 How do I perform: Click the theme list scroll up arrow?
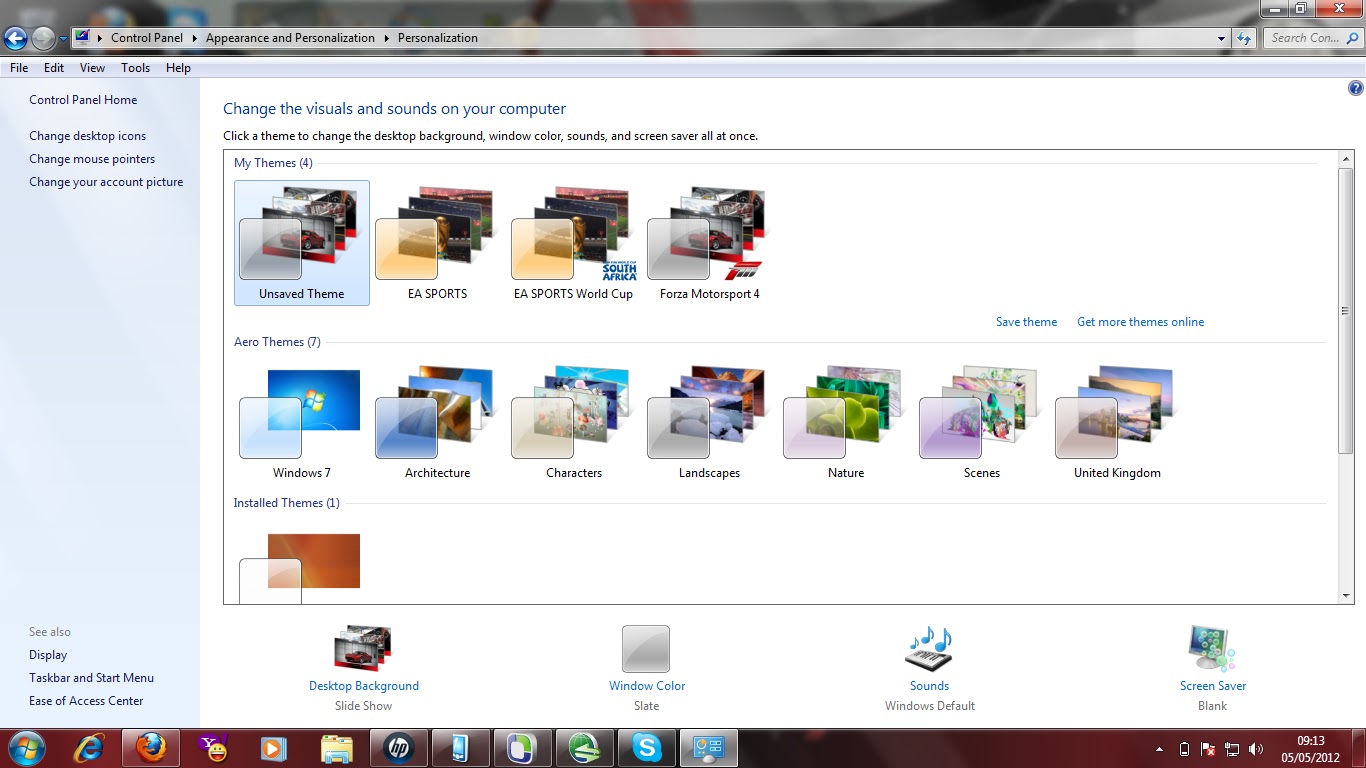[x=1346, y=159]
